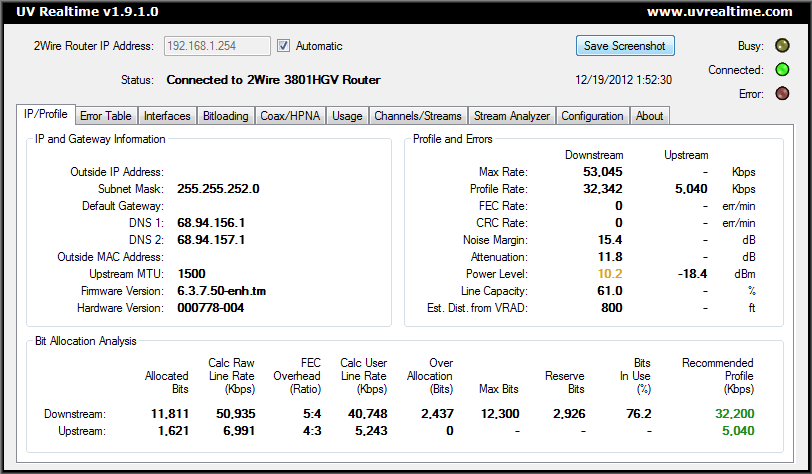Click the green Connected indicator light
812x474 pixels.
click(783, 70)
